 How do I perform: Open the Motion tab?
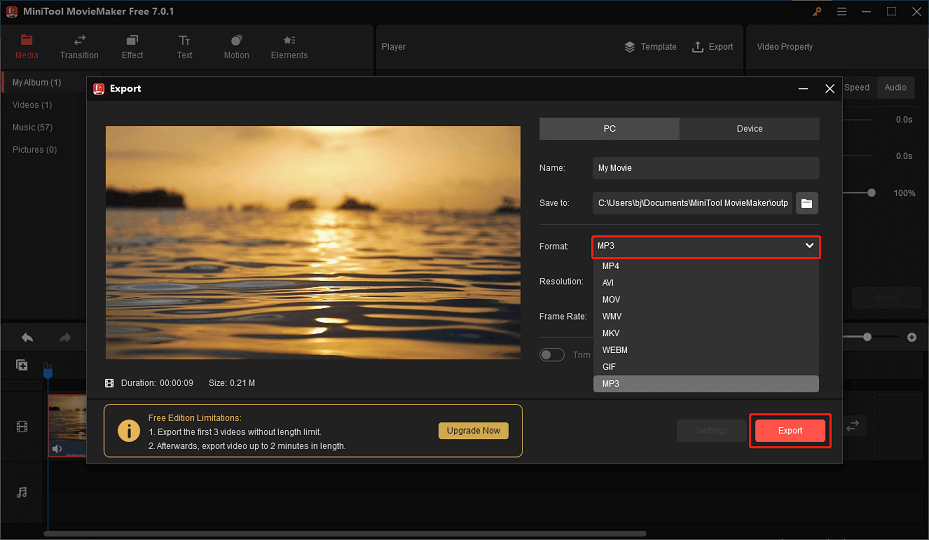236,47
